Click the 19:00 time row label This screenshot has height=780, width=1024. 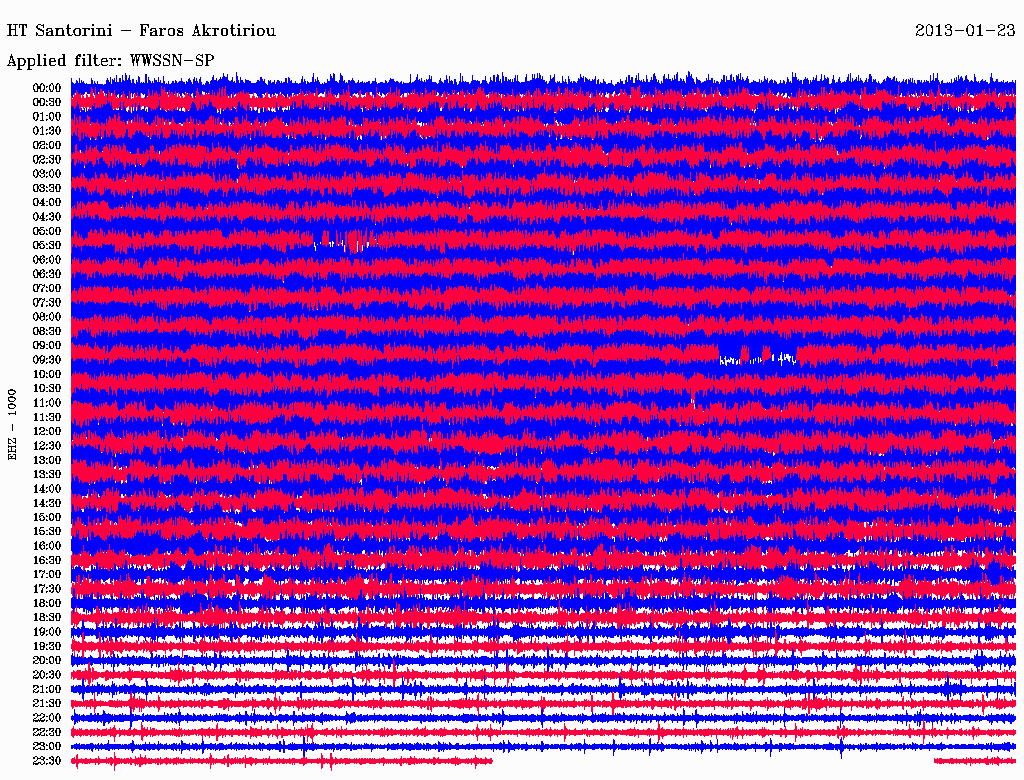pyautogui.click(x=47, y=632)
